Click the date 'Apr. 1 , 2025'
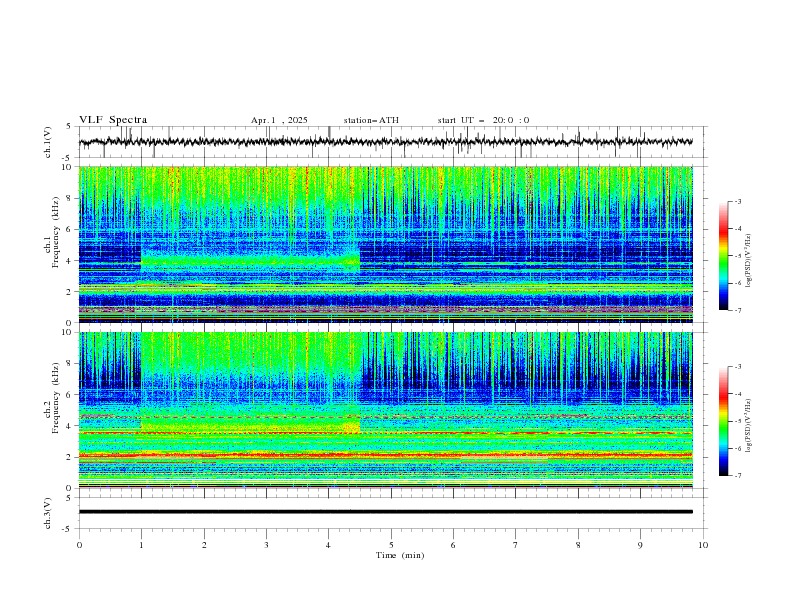Viewport: 792px width, 612px height. (279, 120)
